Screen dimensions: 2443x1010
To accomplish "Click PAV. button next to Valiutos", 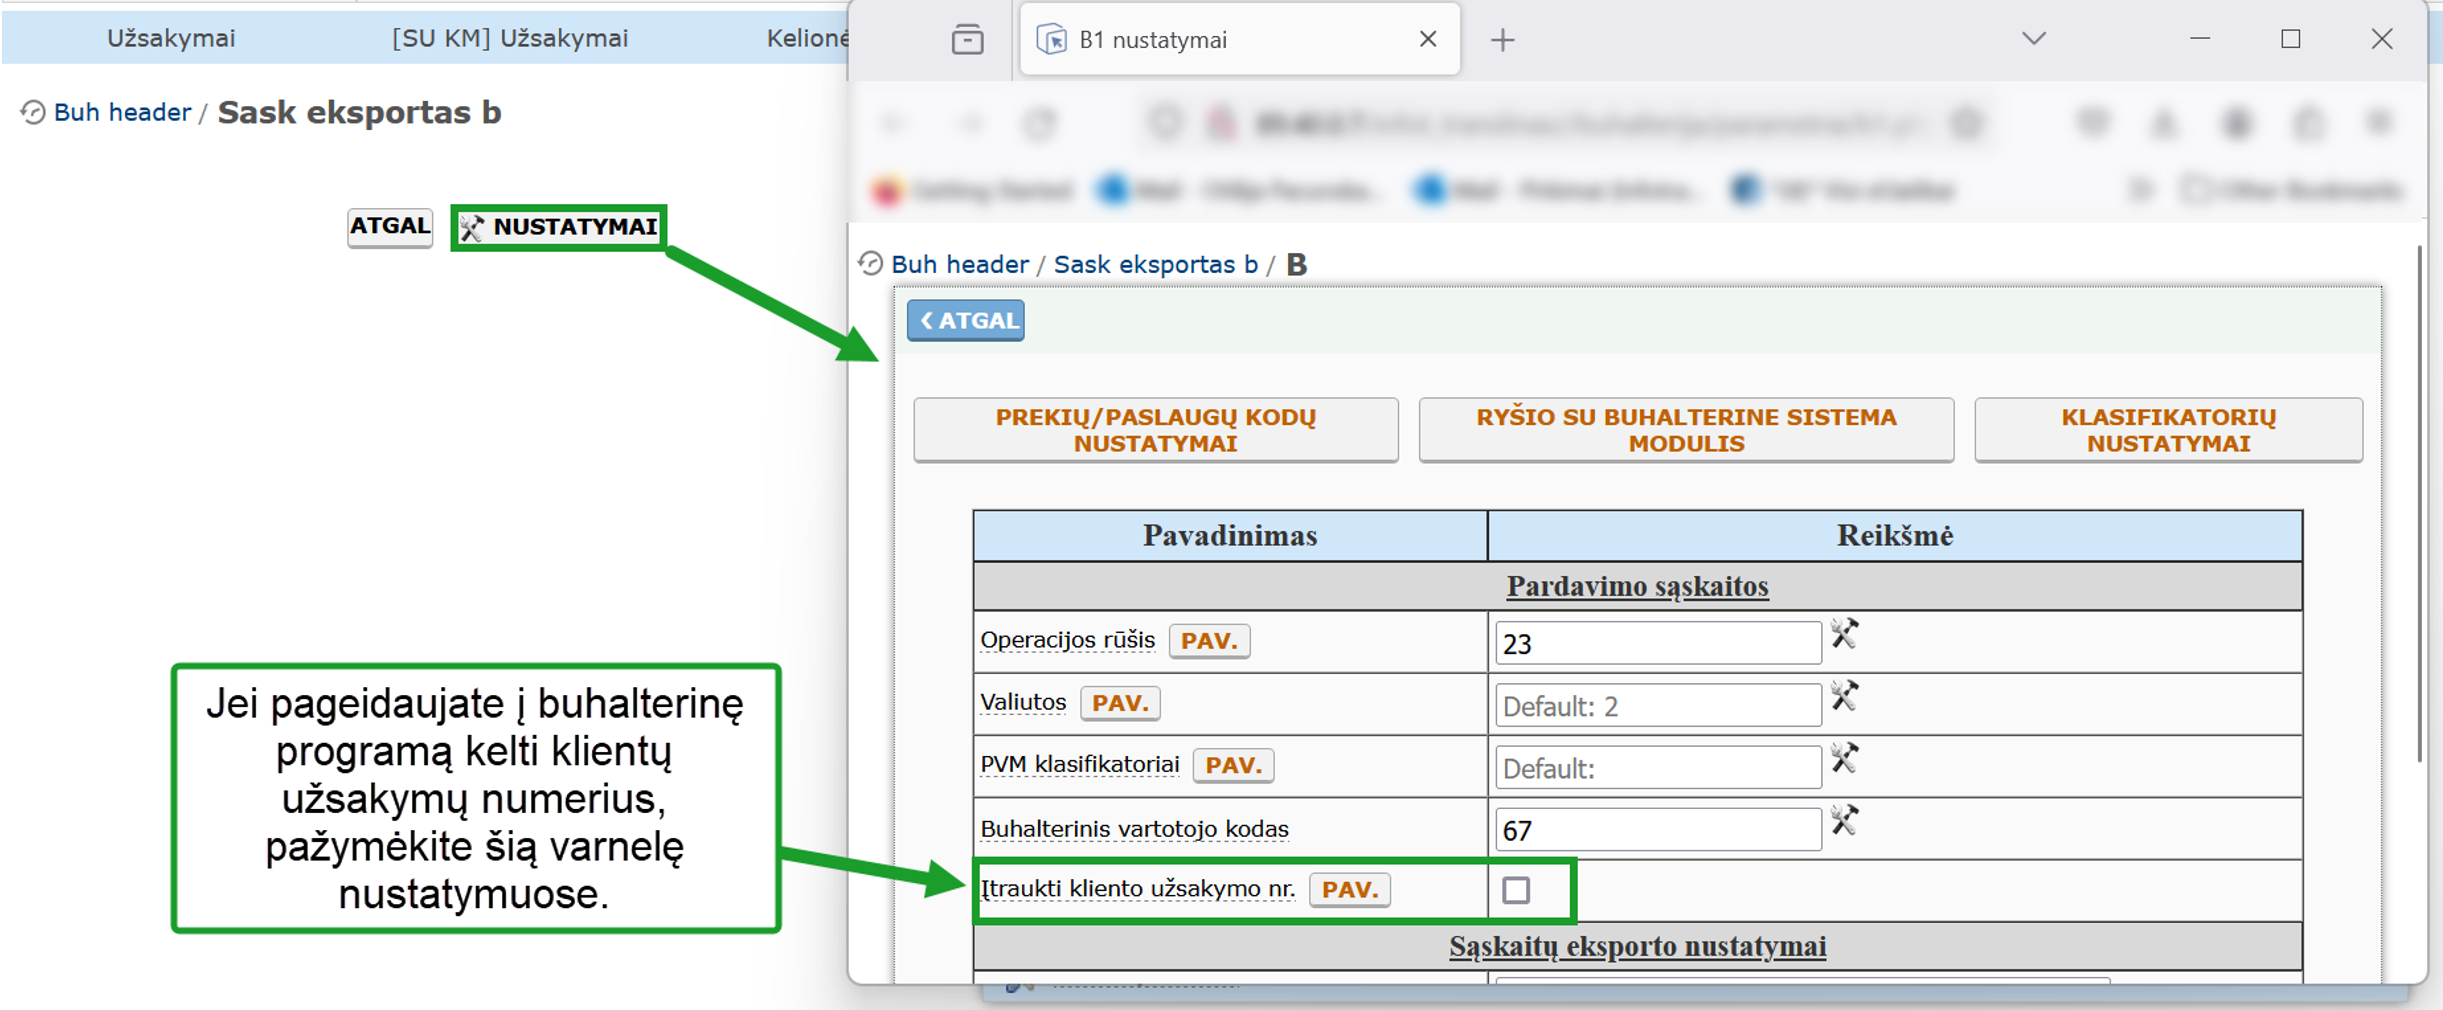I will pyautogui.click(x=1120, y=703).
